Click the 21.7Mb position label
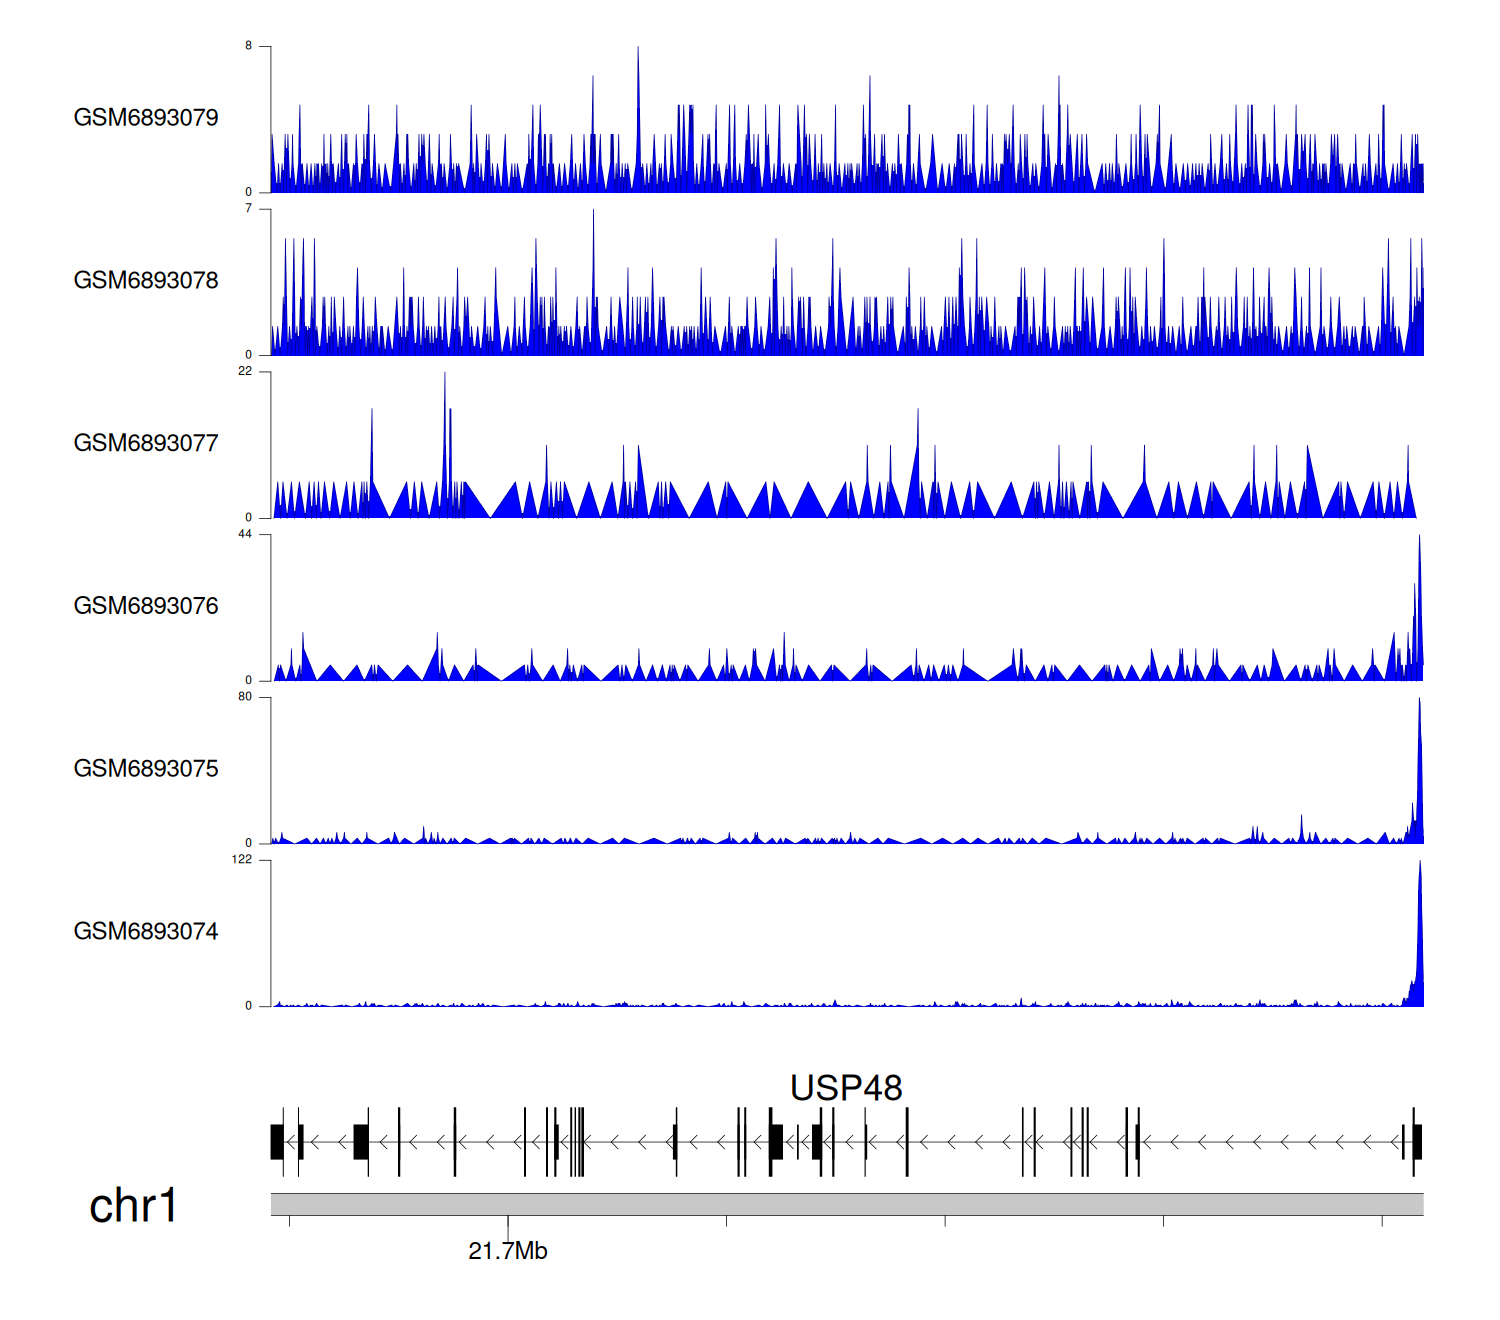The height and width of the screenshot is (1320, 1500). (508, 1251)
